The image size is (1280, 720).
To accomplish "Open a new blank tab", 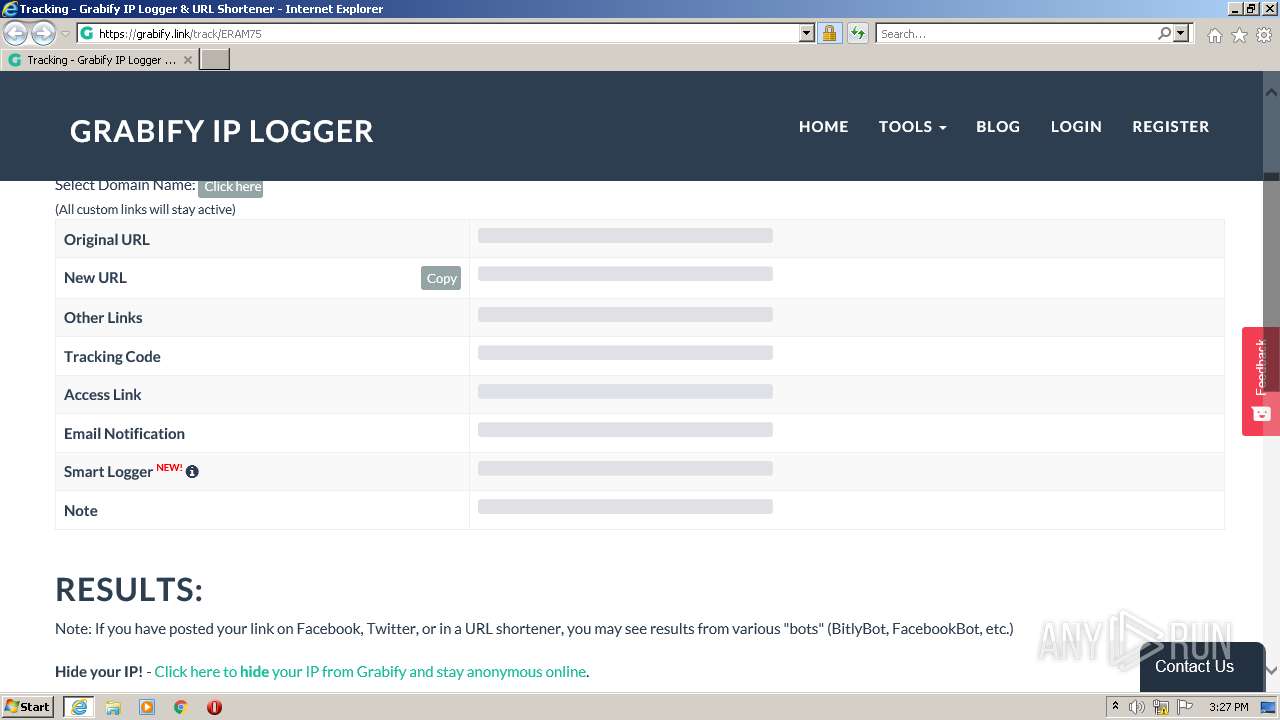I will [x=215, y=60].
